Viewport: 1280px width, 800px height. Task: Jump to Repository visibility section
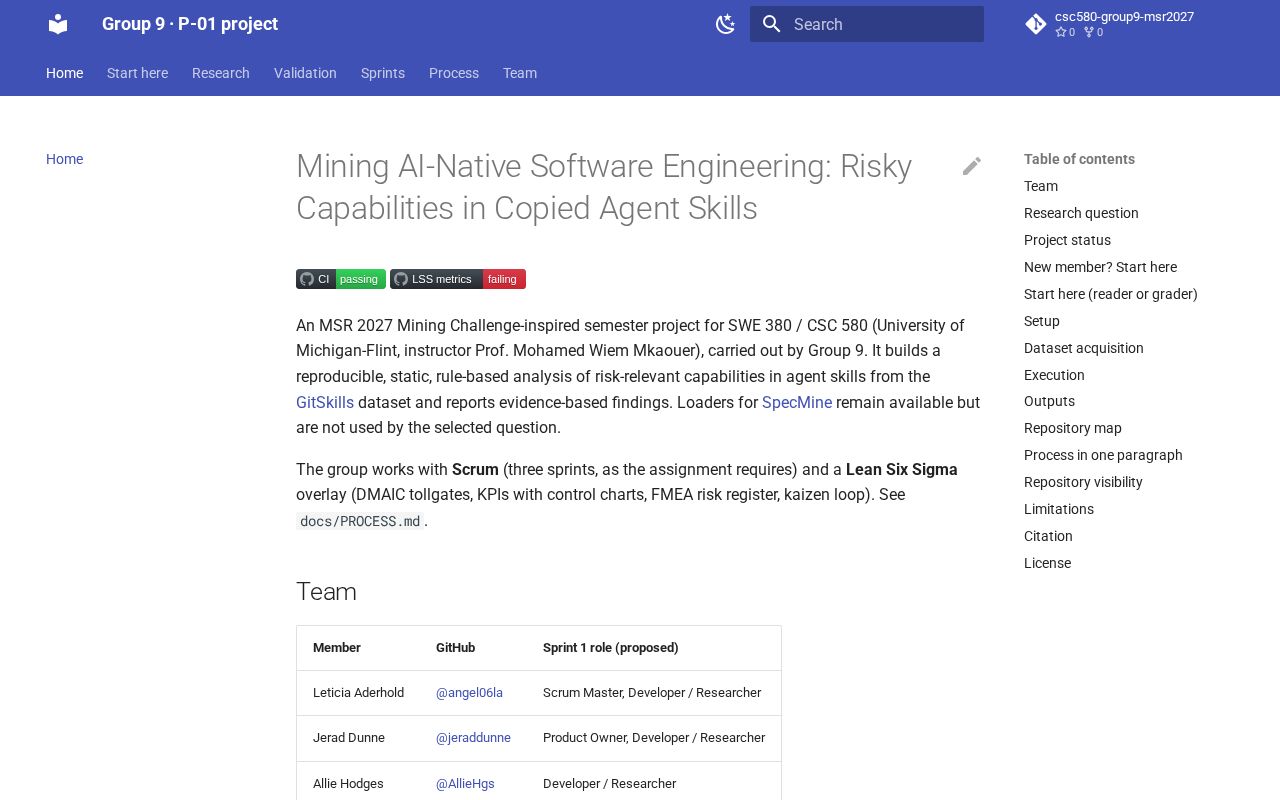point(1083,482)
